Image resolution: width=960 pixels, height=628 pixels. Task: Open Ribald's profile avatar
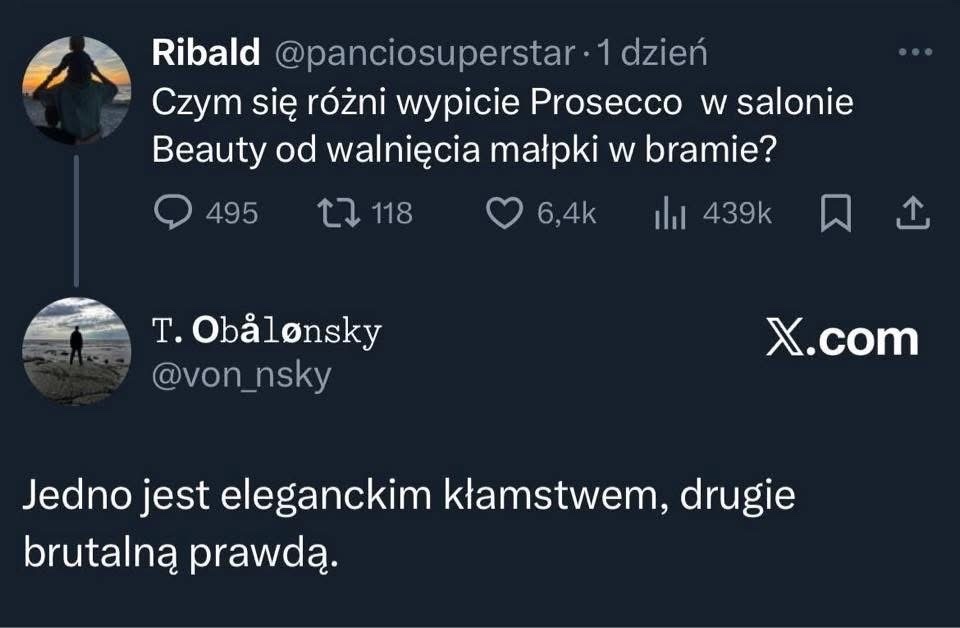pyautogui.click(x=76, y=90)
